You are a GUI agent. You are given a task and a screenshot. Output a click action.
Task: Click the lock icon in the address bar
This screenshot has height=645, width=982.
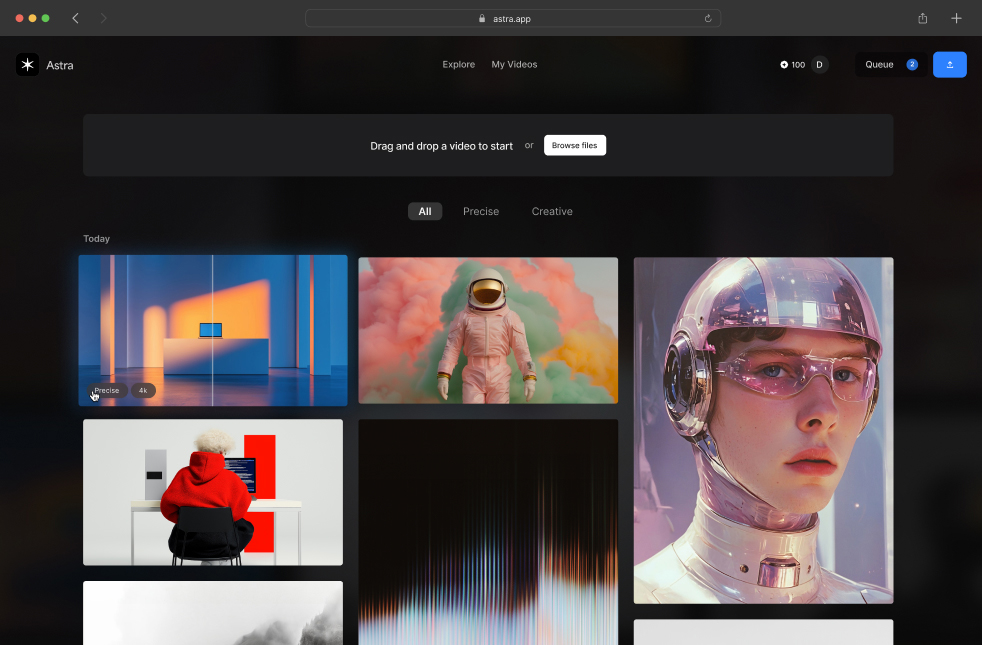coord(482,18)
